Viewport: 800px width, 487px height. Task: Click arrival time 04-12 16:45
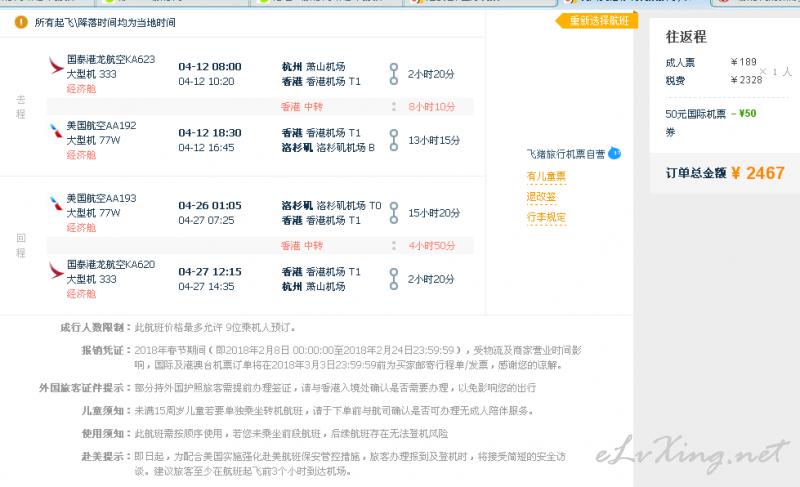(206, 147)
